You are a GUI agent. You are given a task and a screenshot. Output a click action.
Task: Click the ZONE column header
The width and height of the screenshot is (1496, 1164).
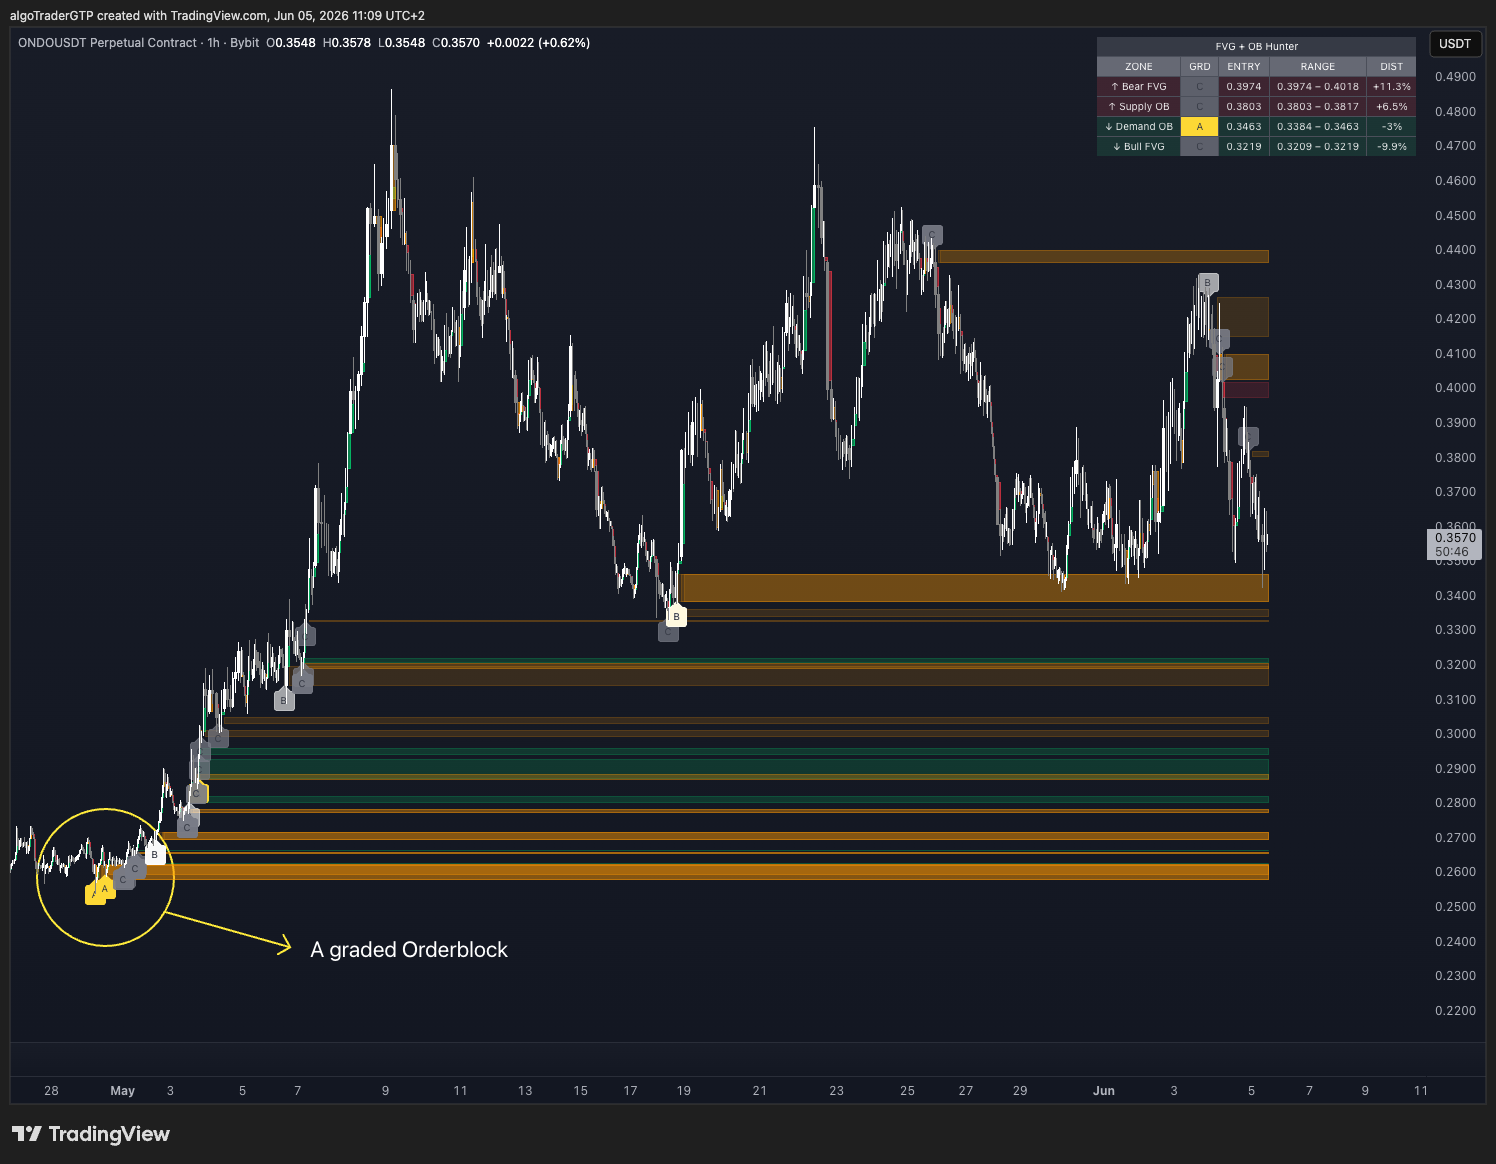tap(1139, 67)
